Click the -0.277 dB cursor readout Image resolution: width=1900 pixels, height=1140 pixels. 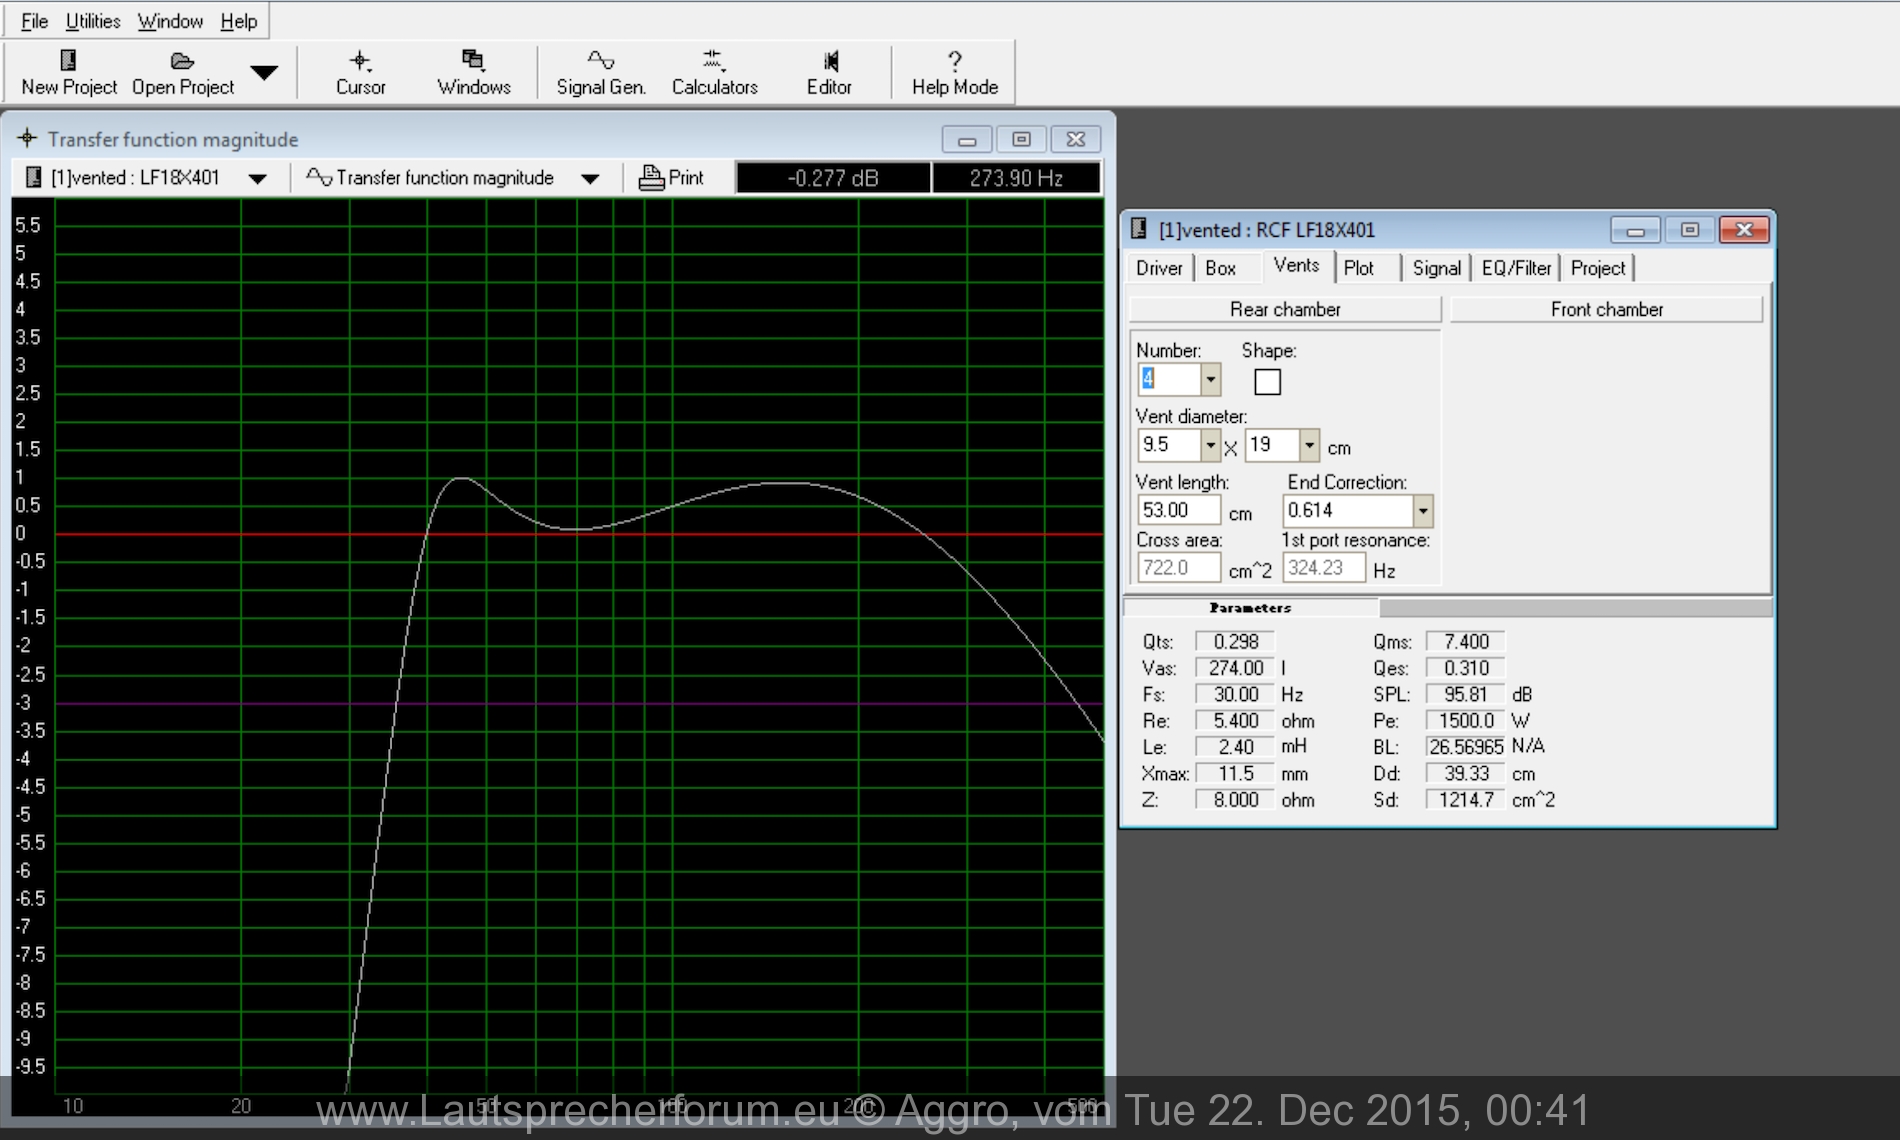pyautogui.click(x=833, y=178)
